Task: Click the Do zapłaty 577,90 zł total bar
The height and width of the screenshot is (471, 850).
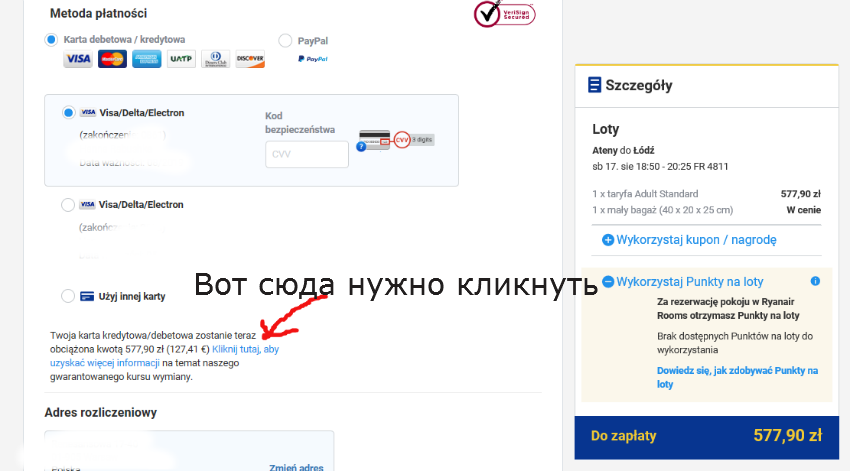Action: (707, 437)
